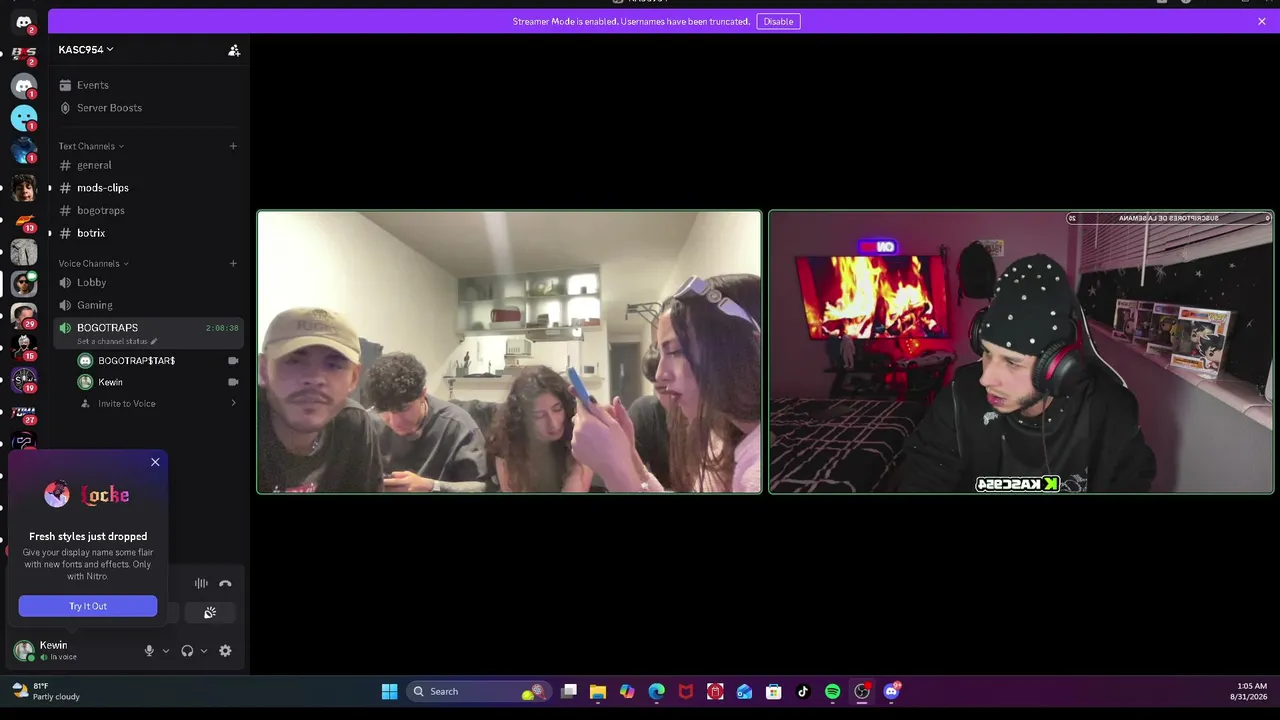Open the weather widget showing 81°F
The height and width of the screenshot is (720, 1280).
point(46,691)
